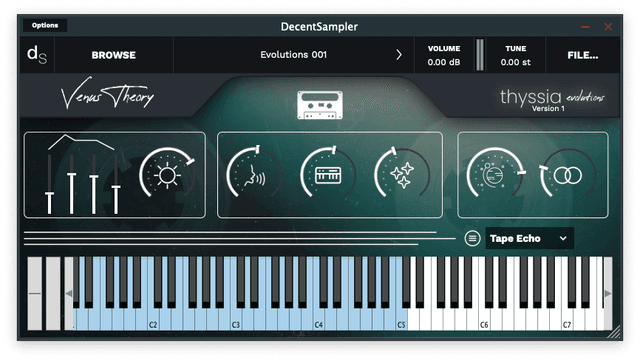Close the DecentSampler window
Screen dimensions: 640x361
pos(608,27)
